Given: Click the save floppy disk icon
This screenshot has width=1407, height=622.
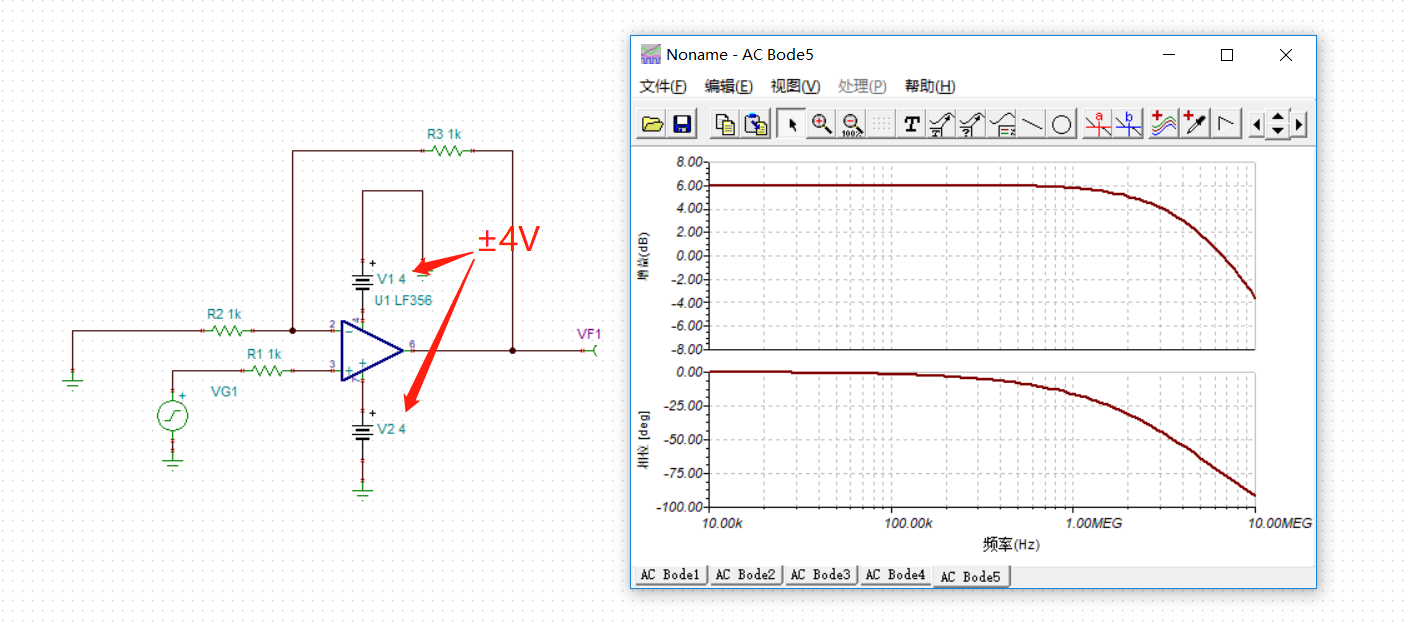Looking at the screenshot, I should coord(682,124).
